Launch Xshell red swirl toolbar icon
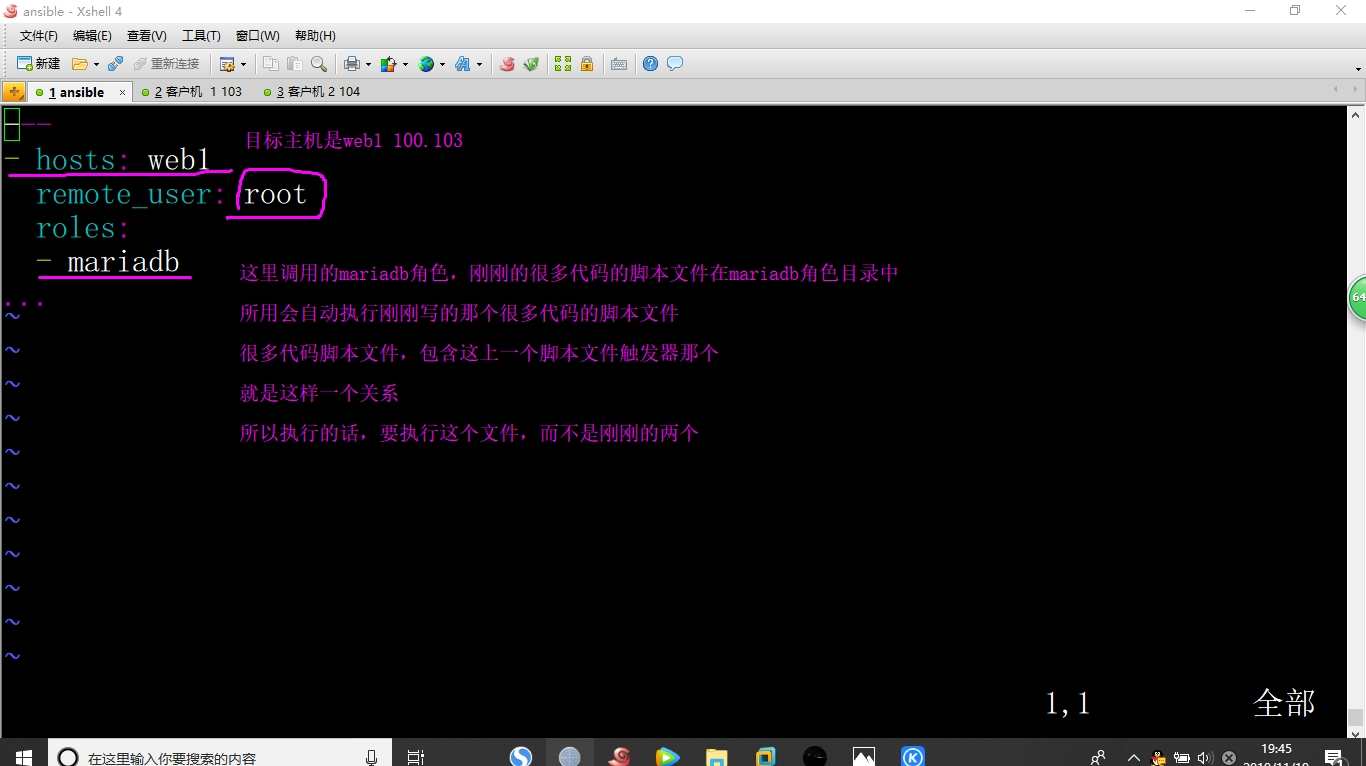 pyautogui.click(x=507, y=64)
